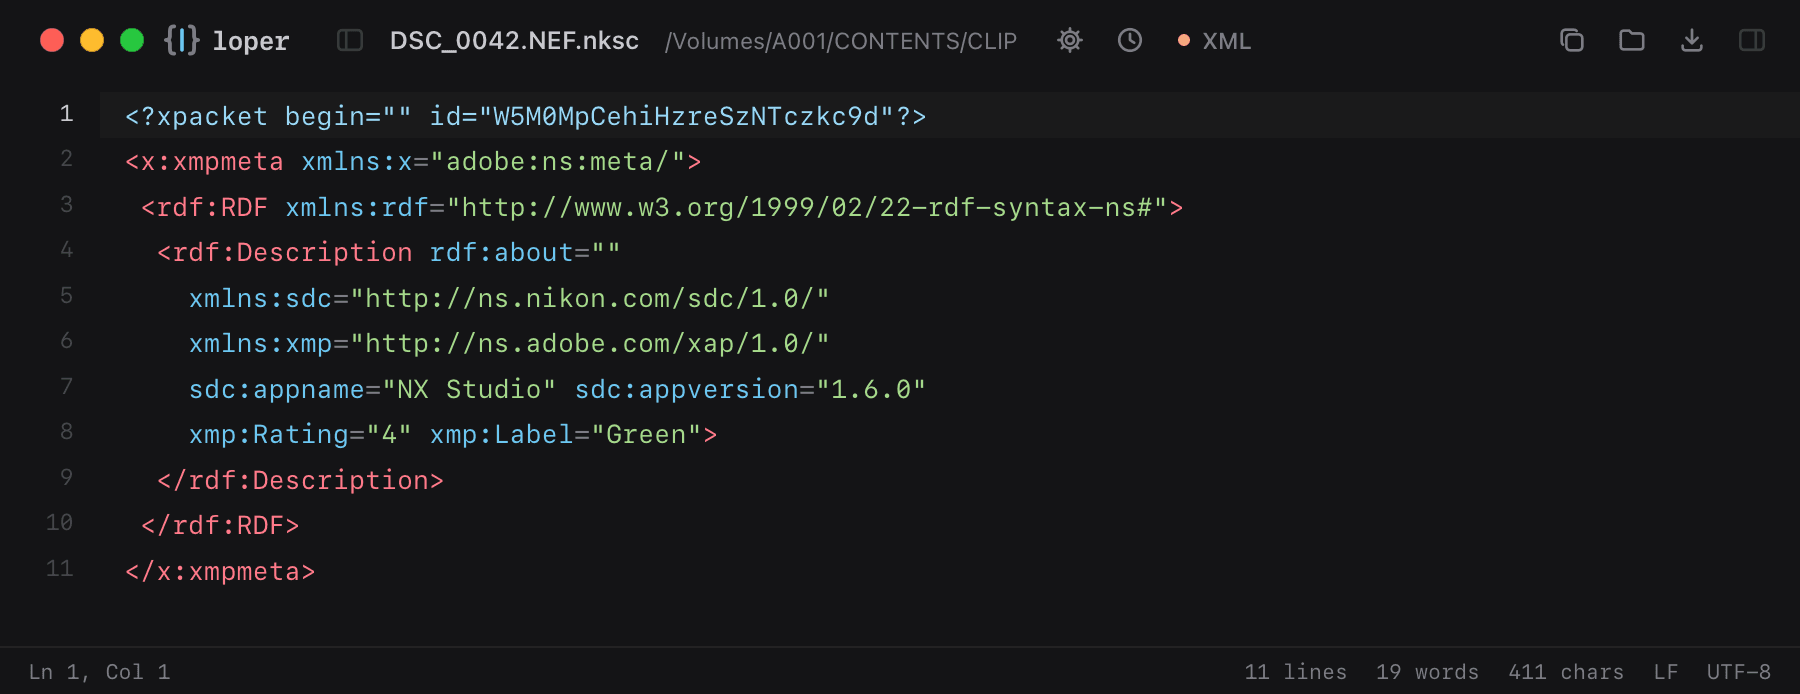
Task: Click the /Volumes/A001/CONTENTS/CLIP path
Action: point(841,41)
